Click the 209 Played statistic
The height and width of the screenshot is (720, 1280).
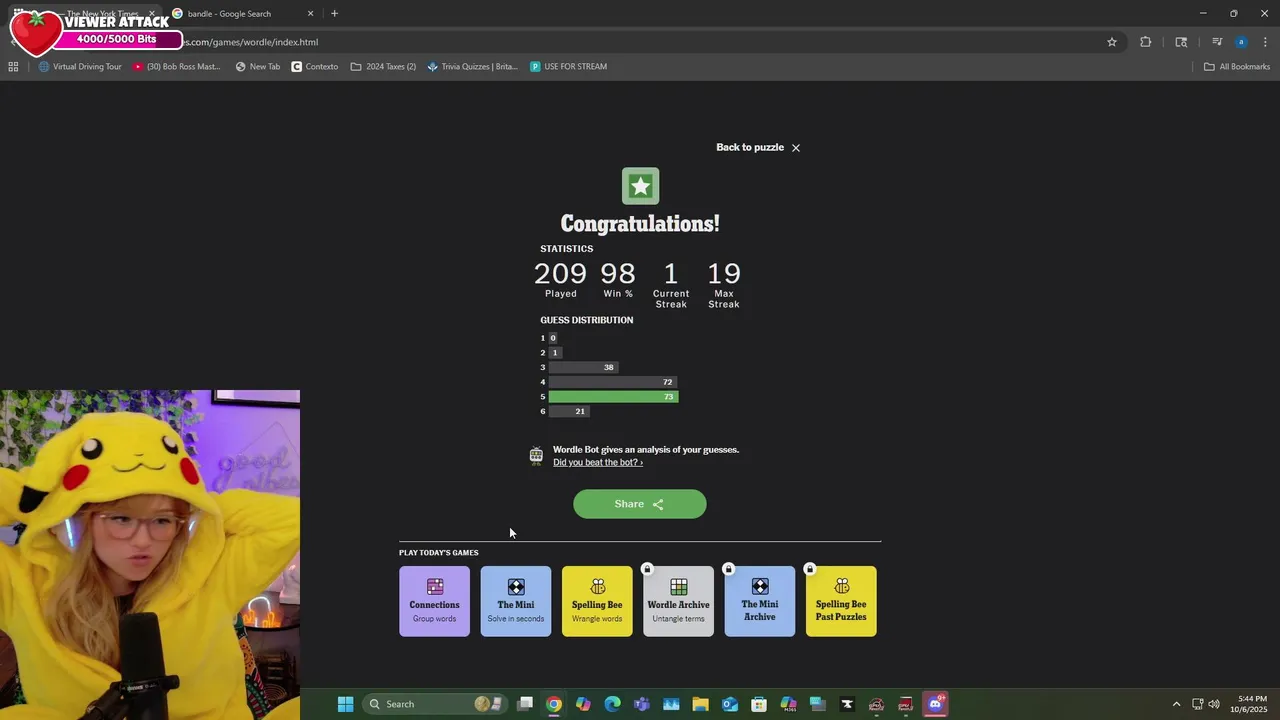[561, 280]
